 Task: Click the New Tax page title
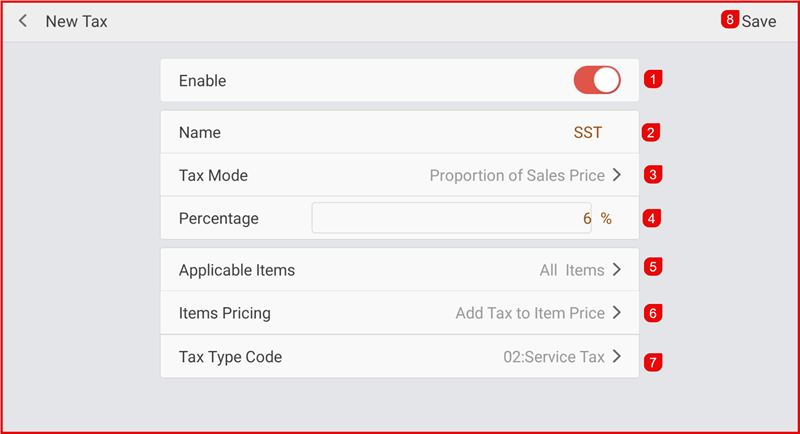pyautogui.click(x=76, y=21)
